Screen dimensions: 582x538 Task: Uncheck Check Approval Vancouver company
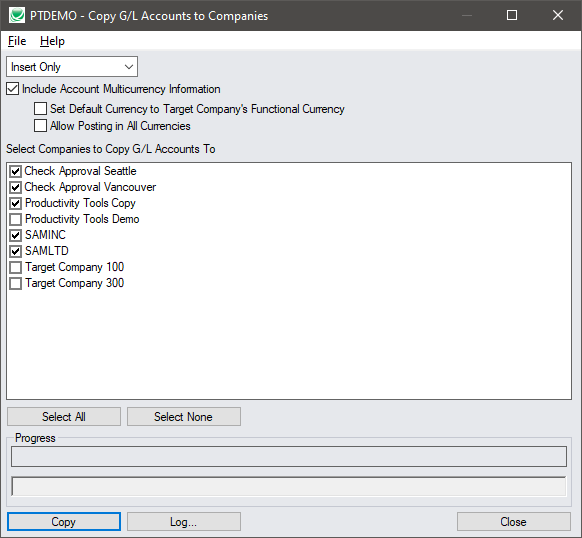pyautogui.click(x=16, y=187)
